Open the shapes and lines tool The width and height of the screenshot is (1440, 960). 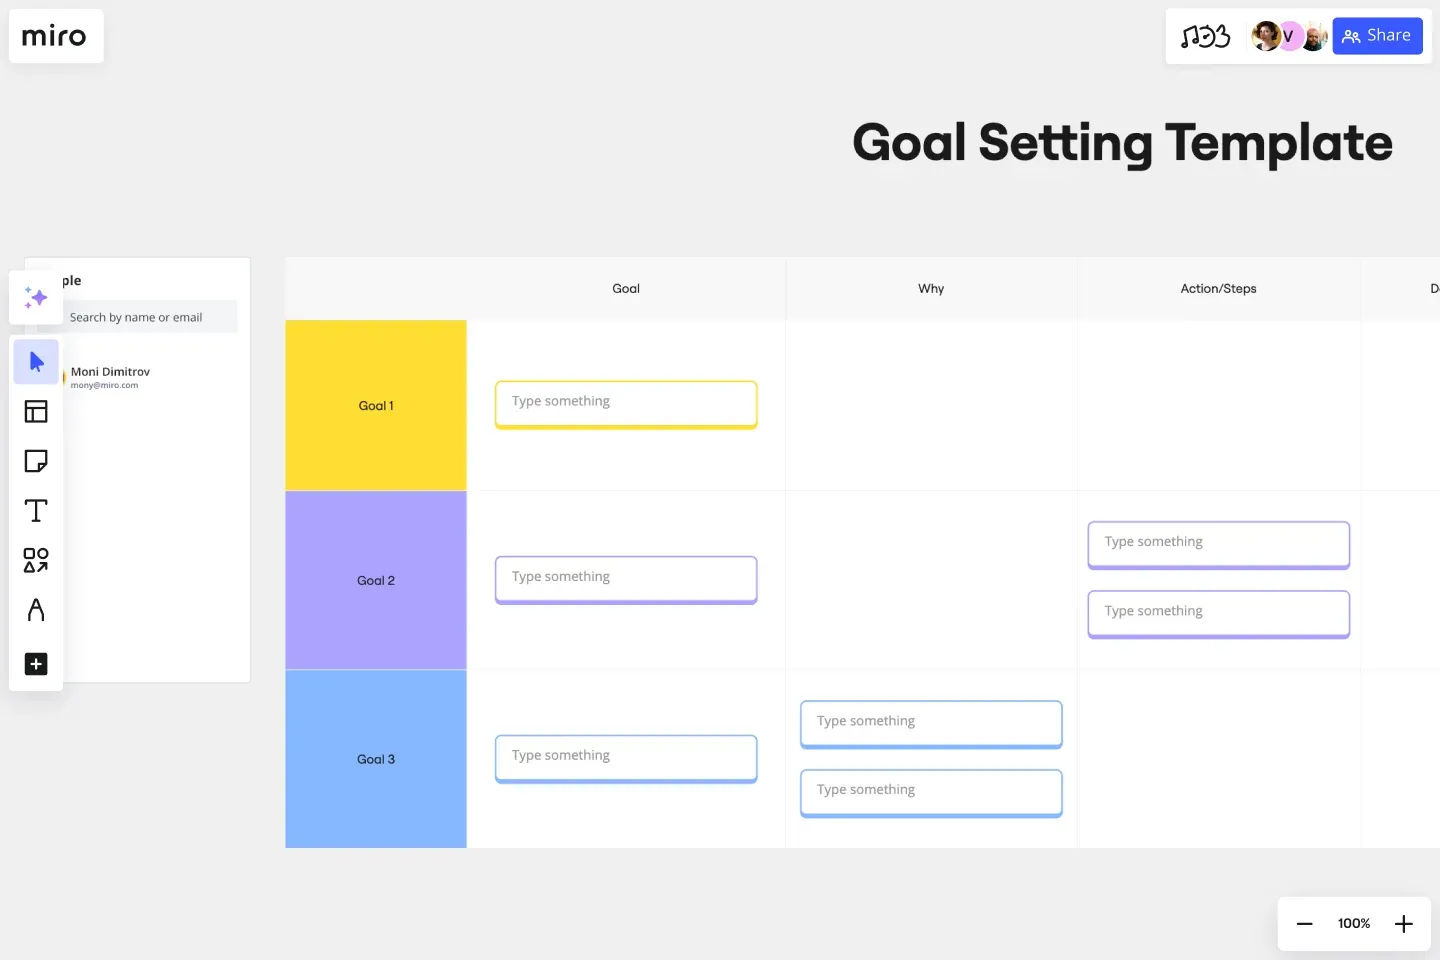36,560
